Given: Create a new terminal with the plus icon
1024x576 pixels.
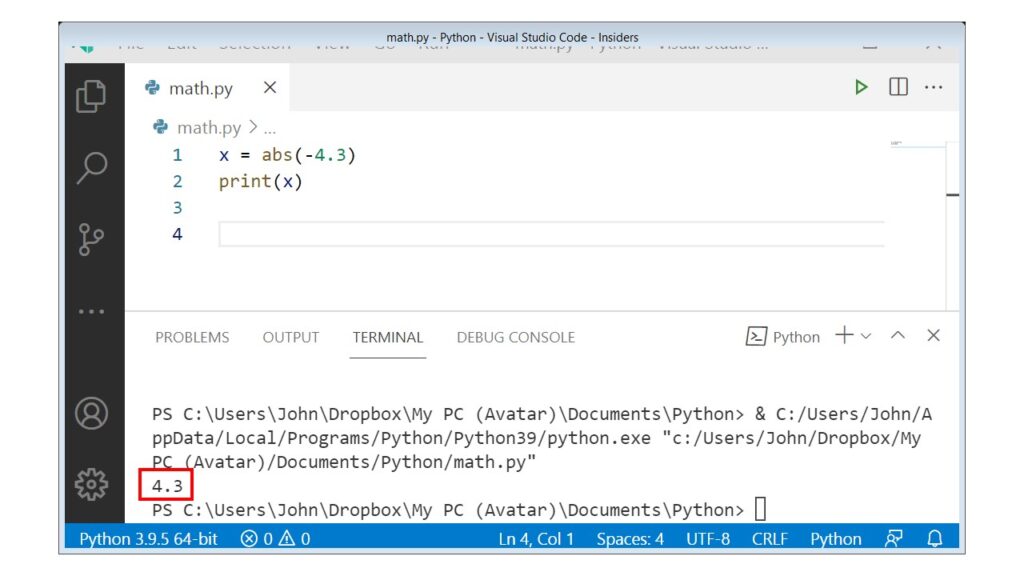Looking at the screenshot, I should (x=844, y=336).
